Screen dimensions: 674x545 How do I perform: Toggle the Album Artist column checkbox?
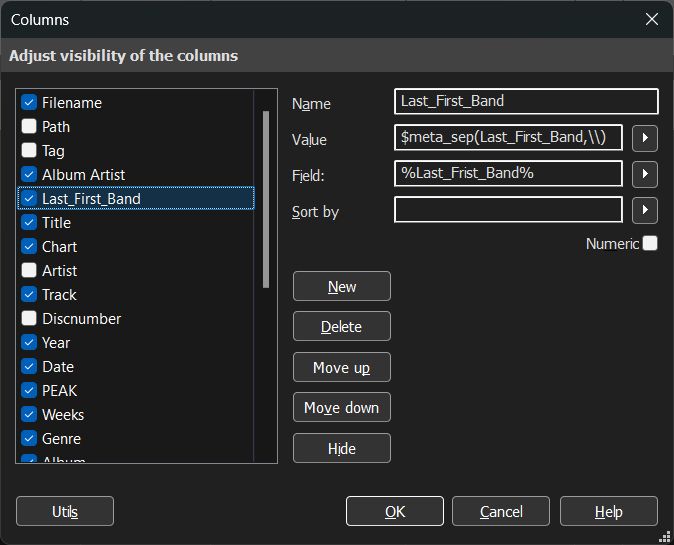pos(29,175)
